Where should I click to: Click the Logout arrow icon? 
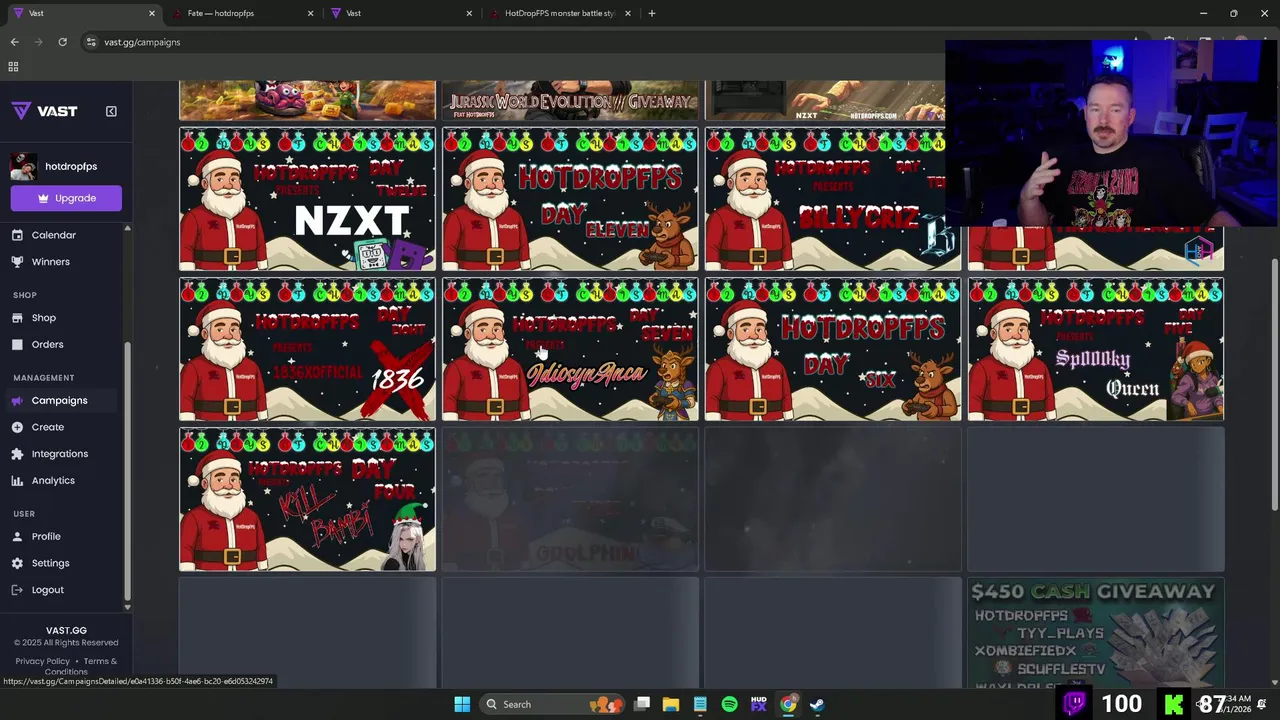pyautogui.click(x=17, y=590)
